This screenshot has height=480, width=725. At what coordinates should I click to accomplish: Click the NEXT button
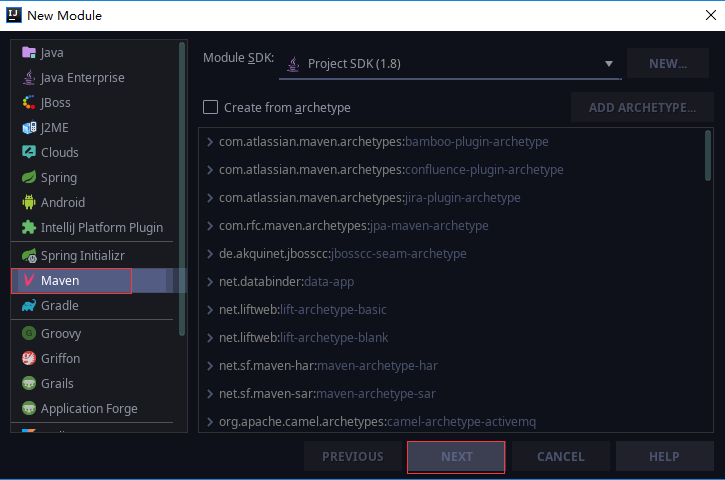point(456,457)
